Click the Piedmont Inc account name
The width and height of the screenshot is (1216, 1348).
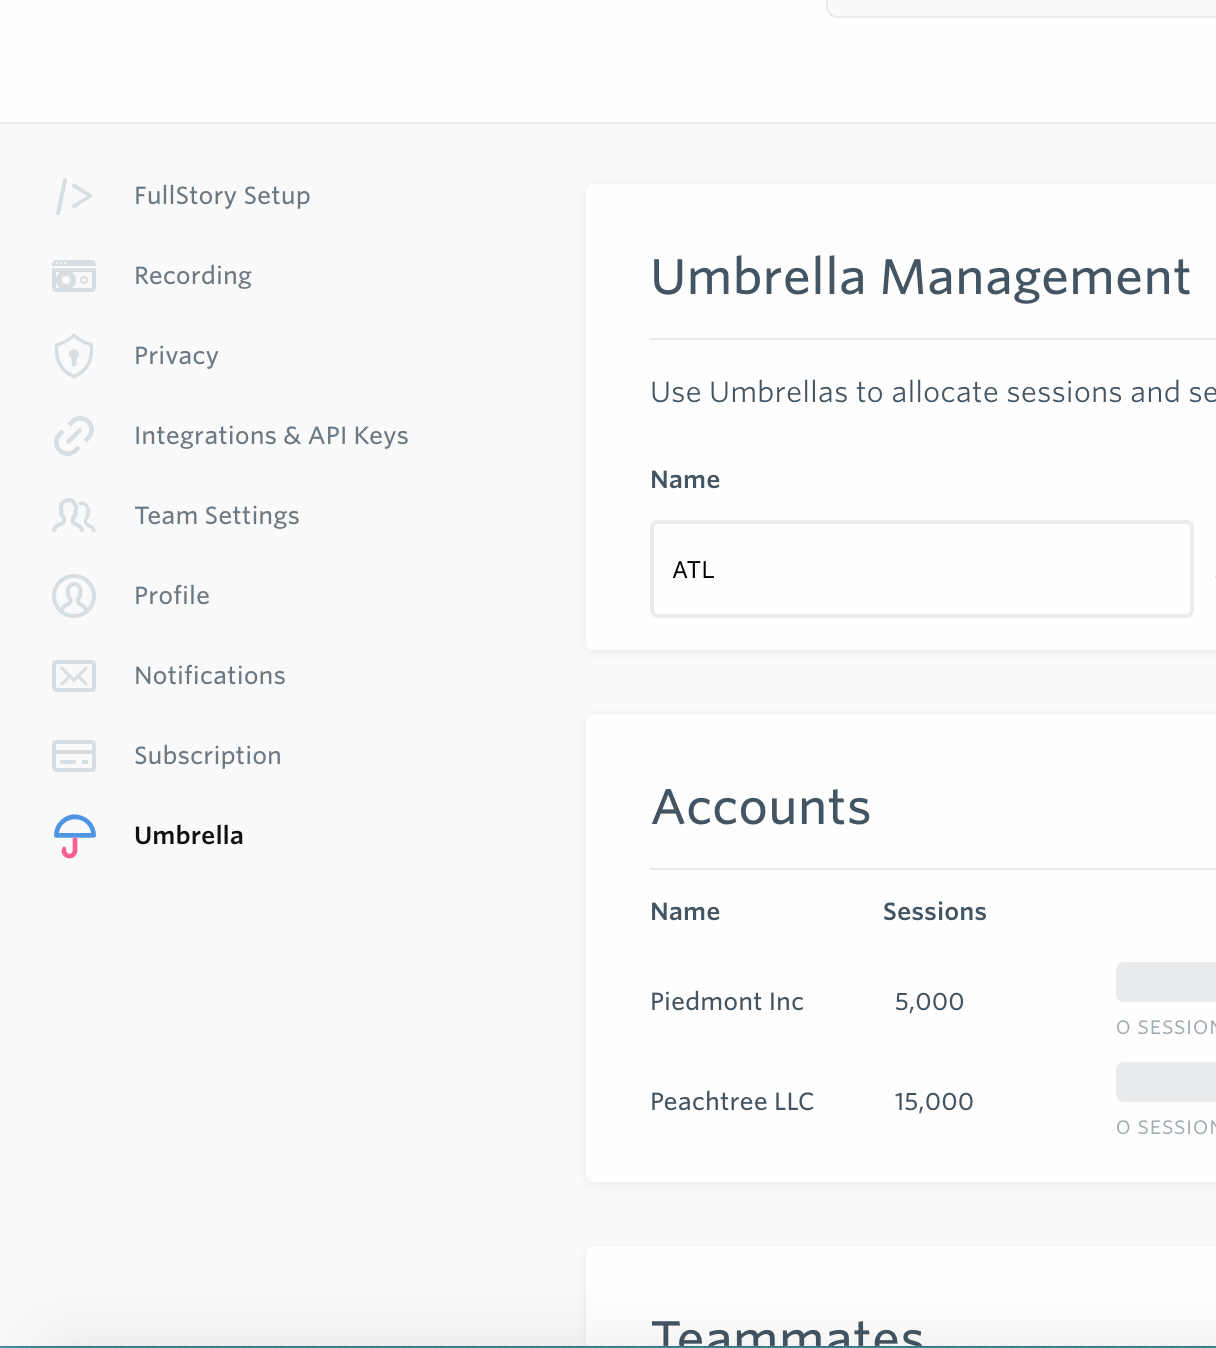(727, 1001)
